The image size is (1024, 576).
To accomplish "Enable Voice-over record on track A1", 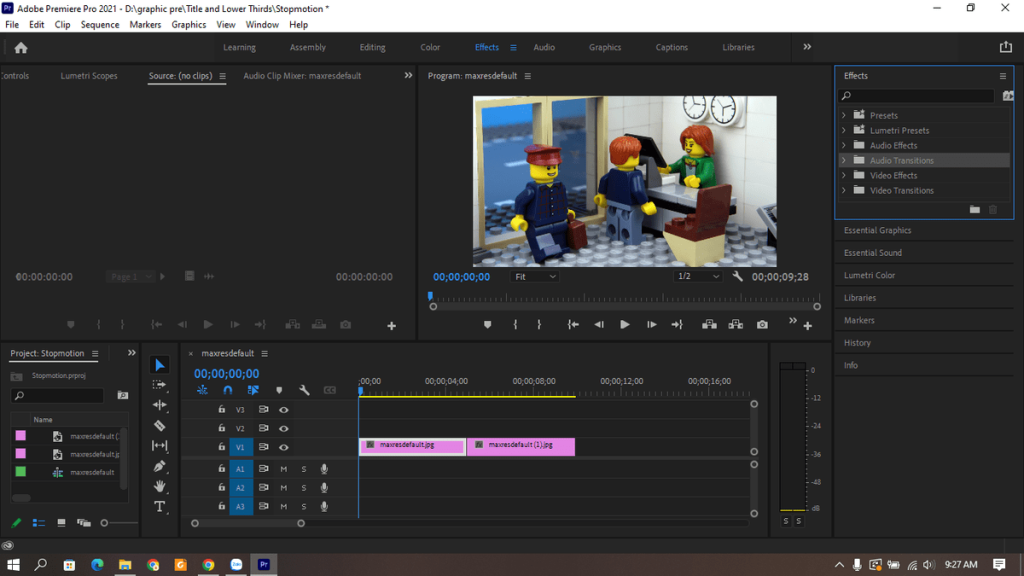I will point(324,468).
